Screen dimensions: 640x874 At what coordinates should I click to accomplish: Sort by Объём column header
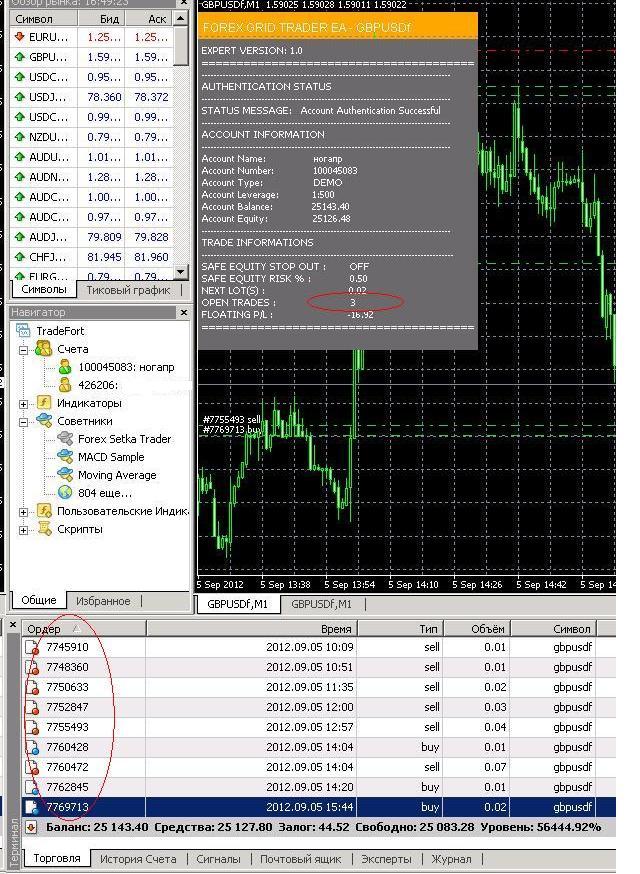(477, 629)
